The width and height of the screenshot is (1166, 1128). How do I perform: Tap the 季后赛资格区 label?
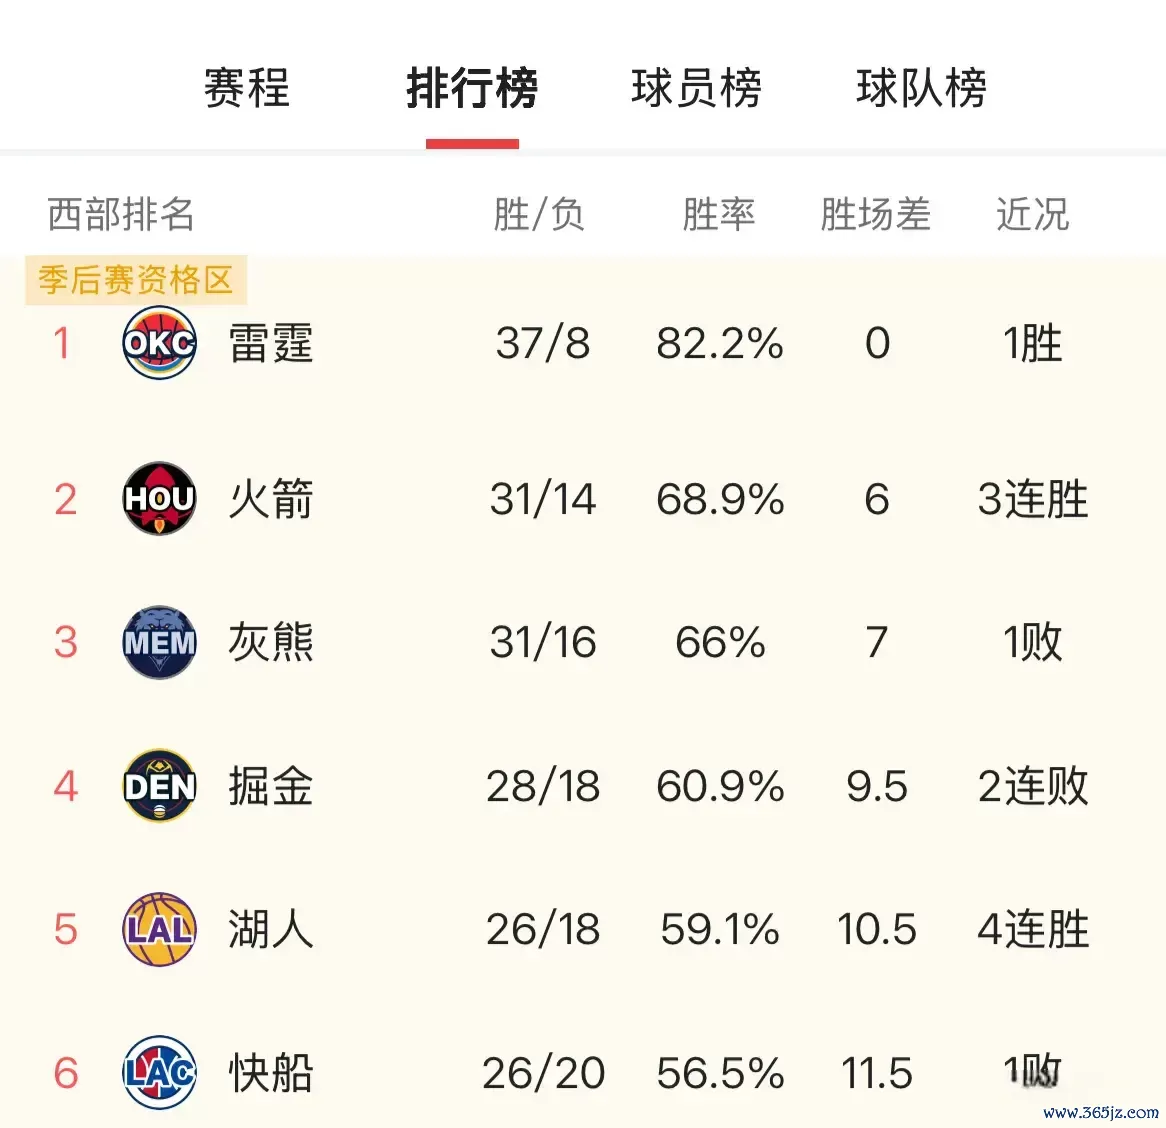(x=136, y=280)
